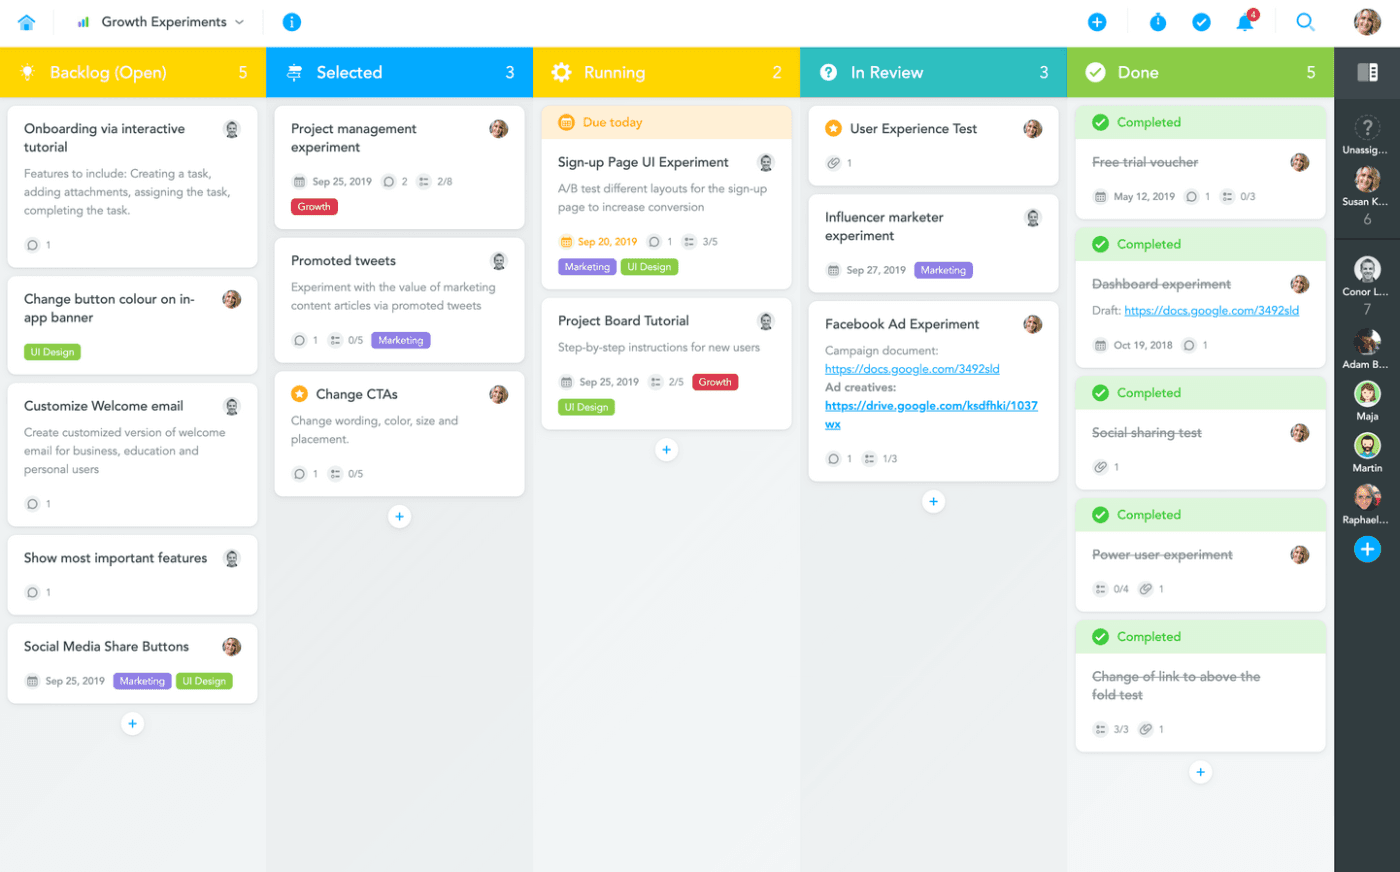Screen dimensions: 1400x872
Task: Click the Done section checkmark icon
Action: 1095,72
